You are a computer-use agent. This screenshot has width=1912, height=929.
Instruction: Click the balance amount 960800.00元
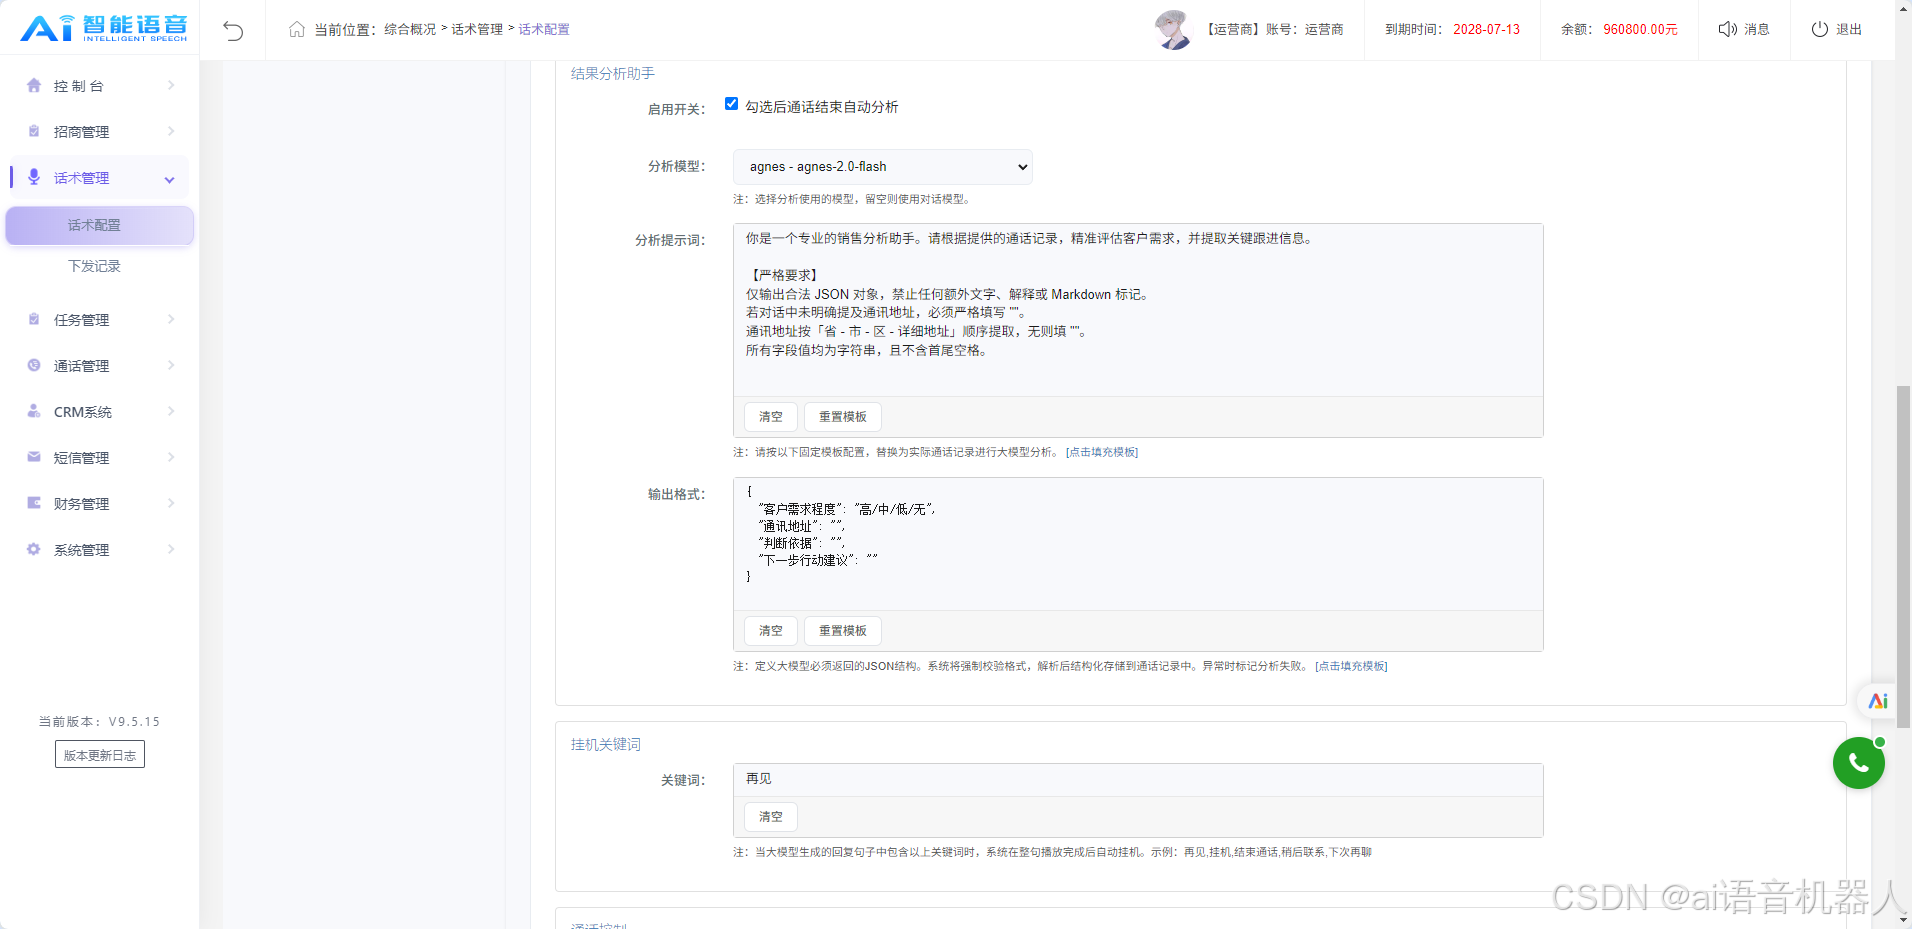(1640, 29)
